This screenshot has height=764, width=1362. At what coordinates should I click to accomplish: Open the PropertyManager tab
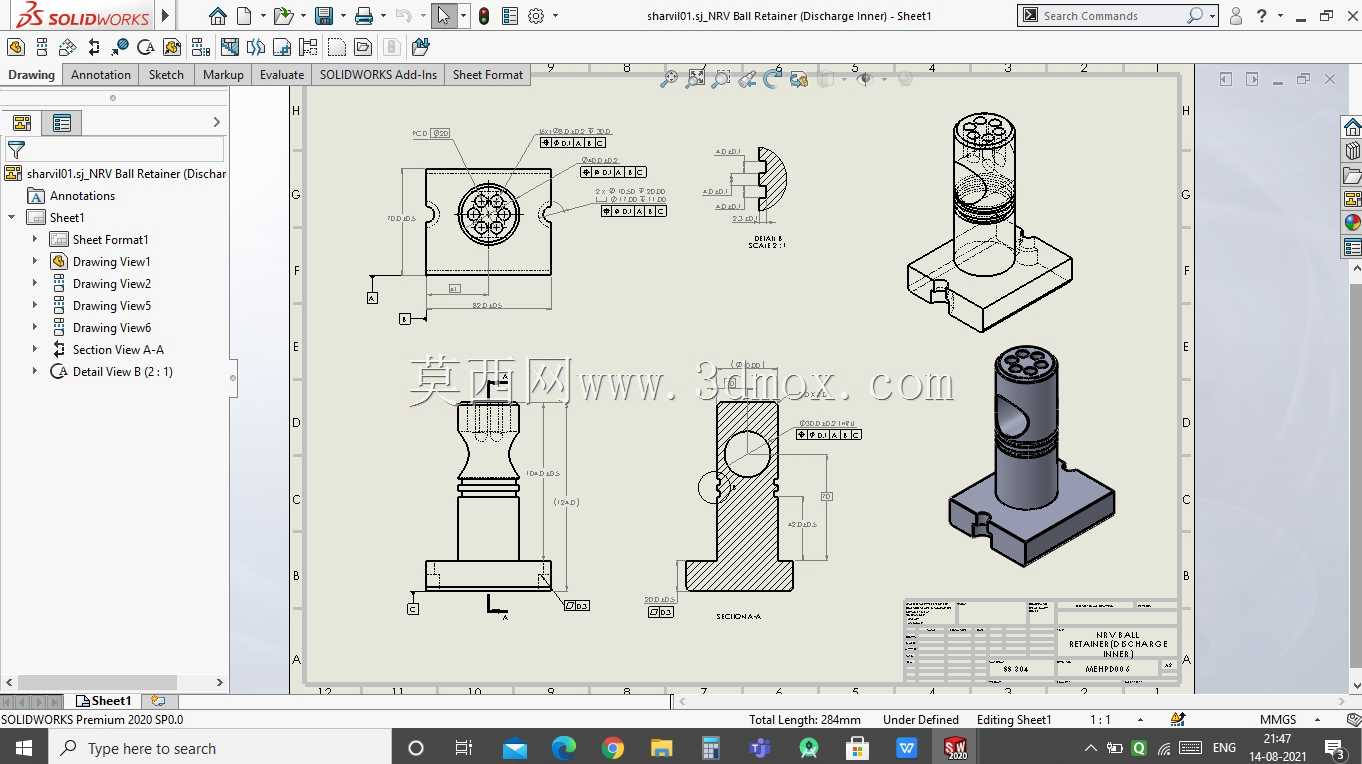pyautogui.click(x=62, y=123)
